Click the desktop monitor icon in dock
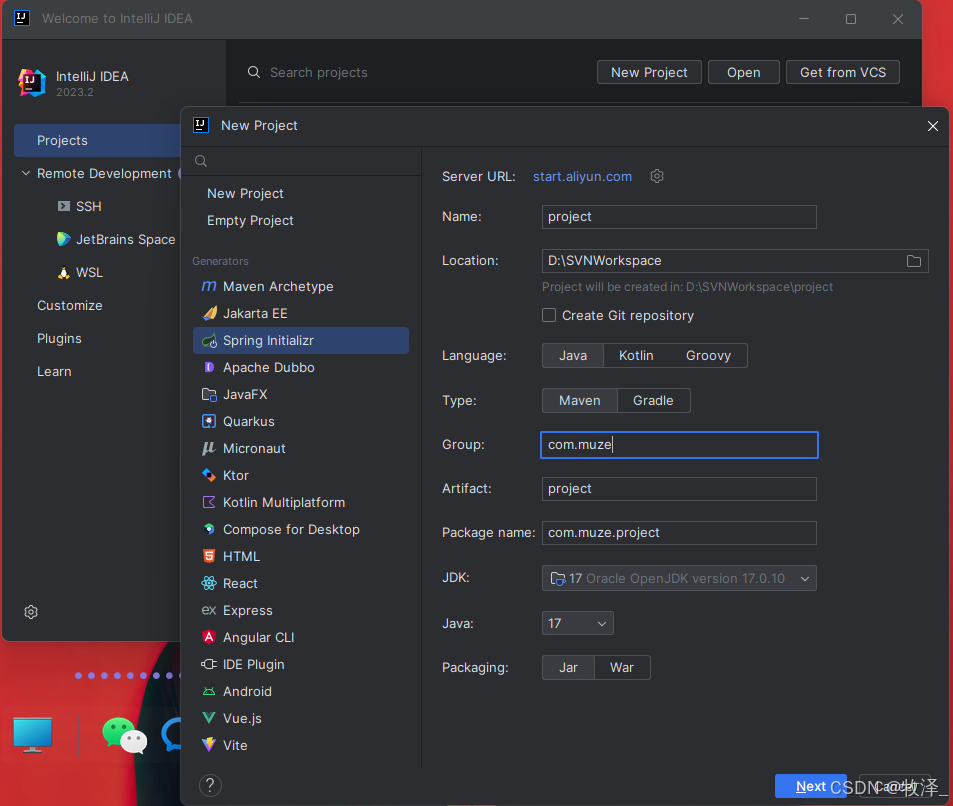The width and height of the screenshot is (953, 806). [33, 735]
